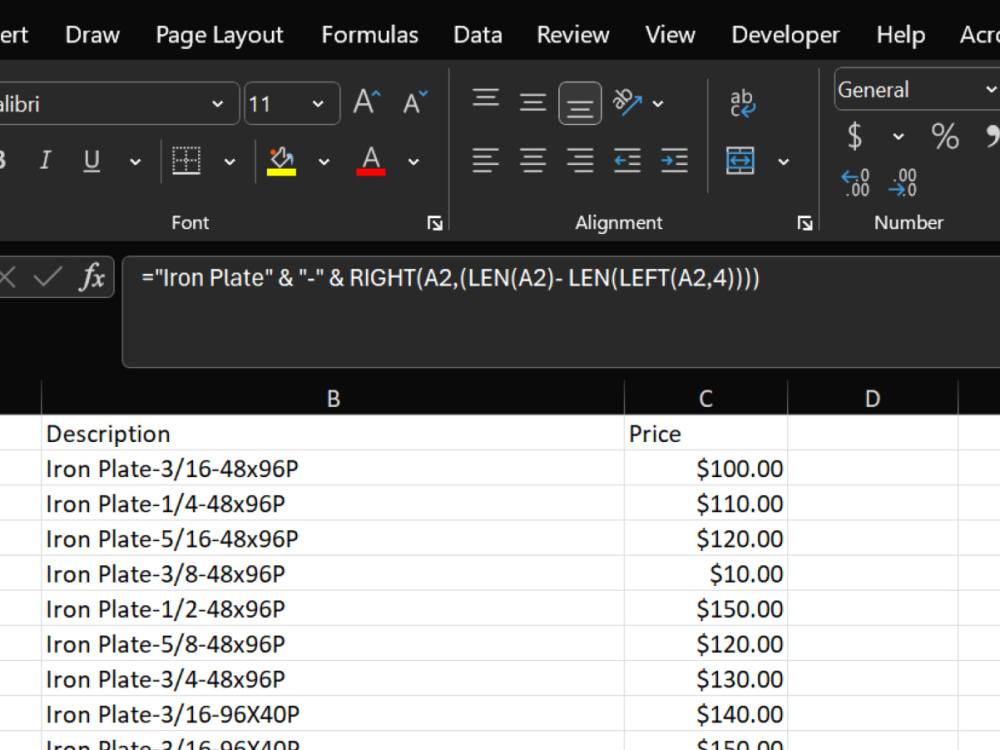1000x750 pixels.
Task: Open the Draw ribbon tab
Action: pos(92,34)
